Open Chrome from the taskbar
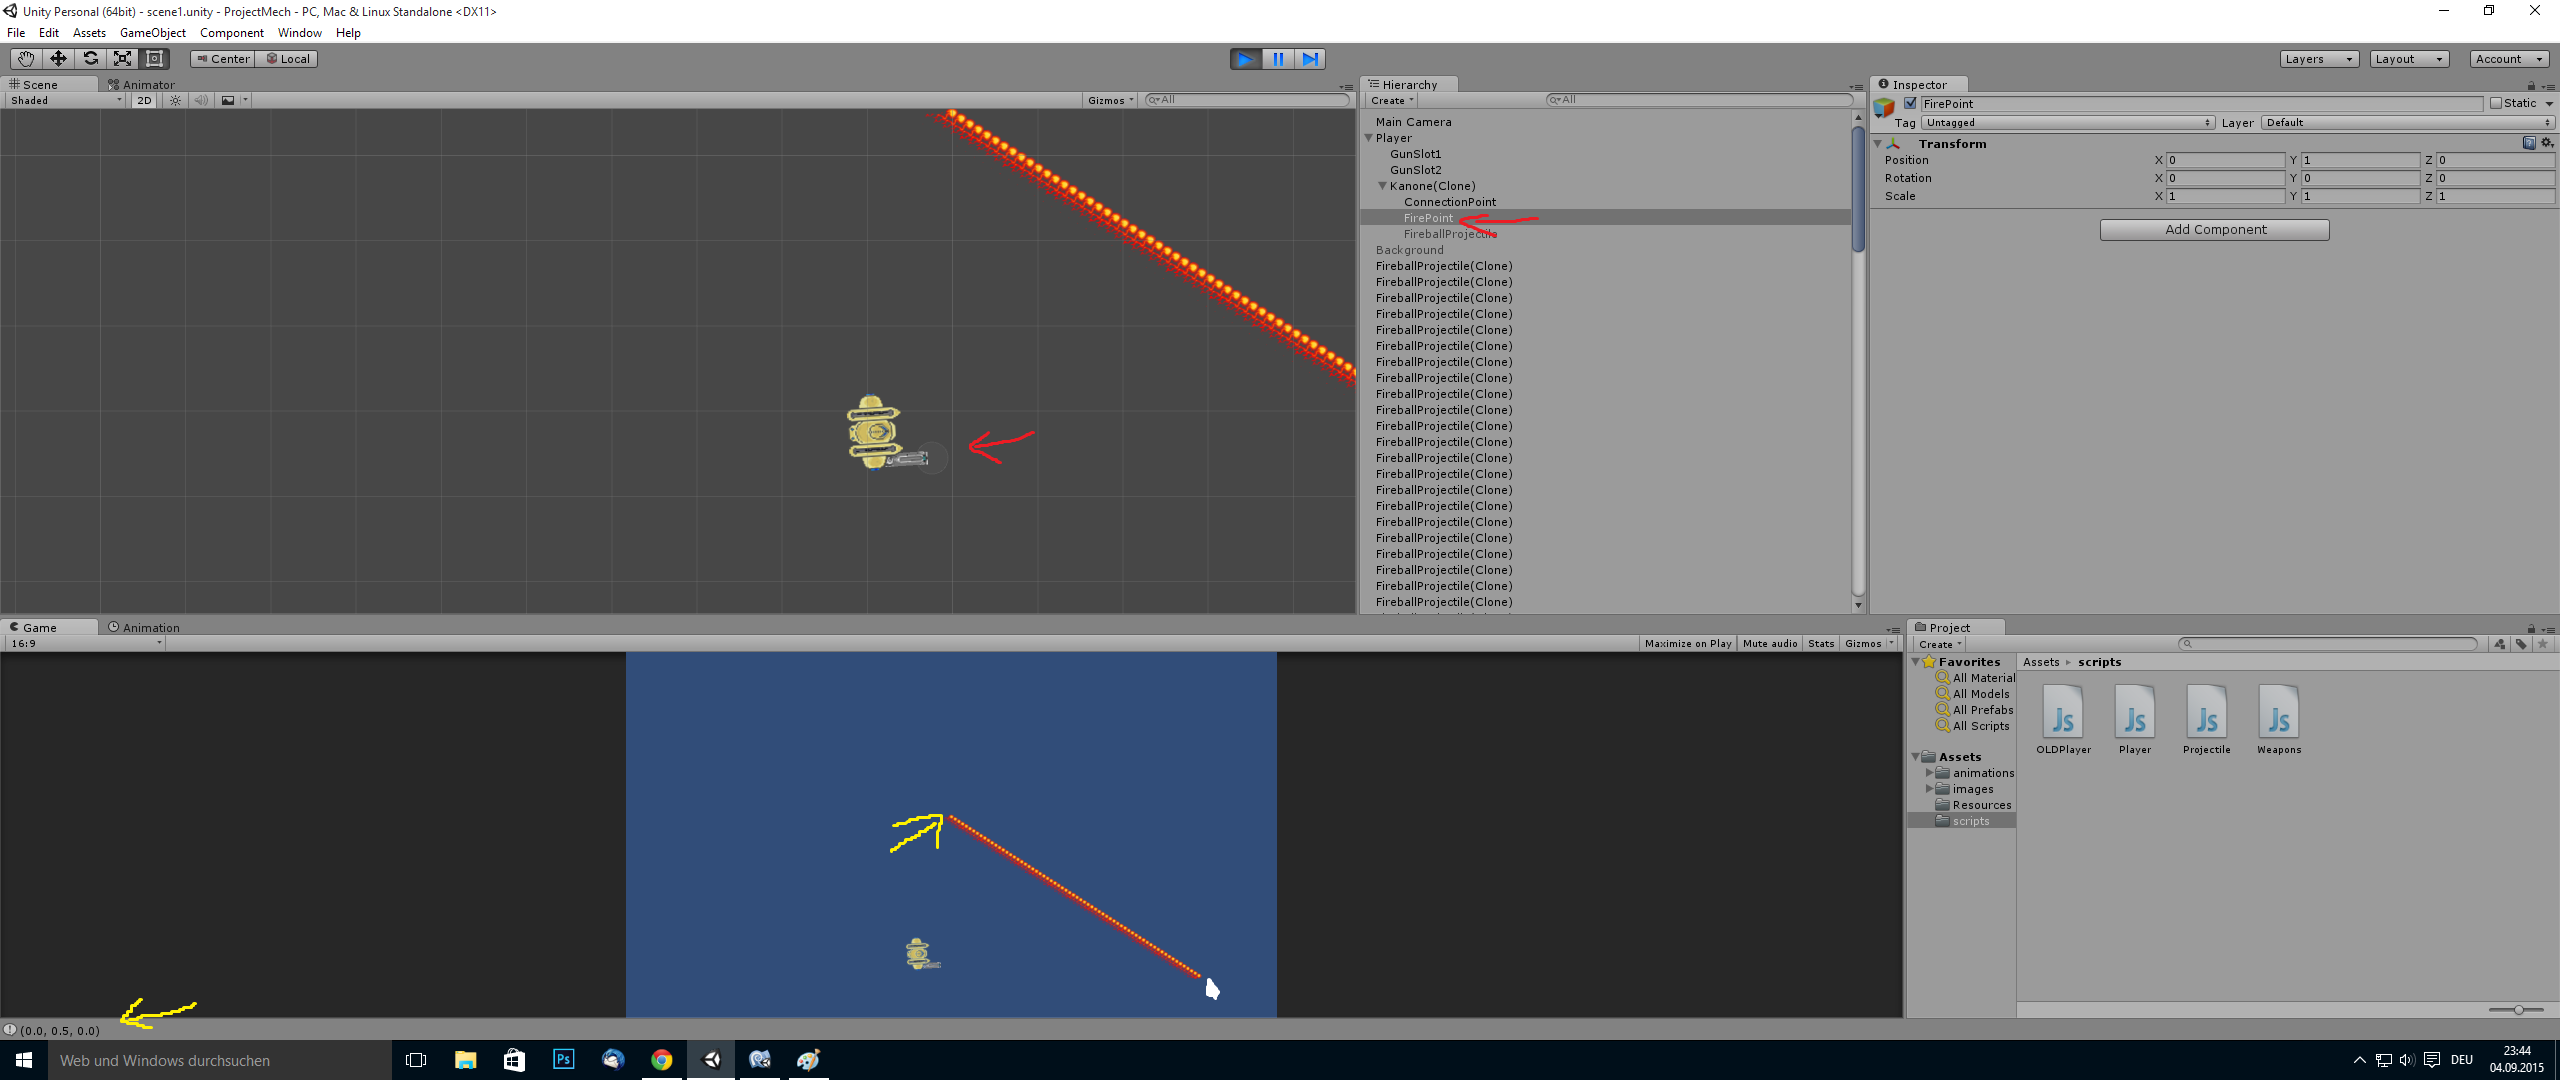Image resolution: width=2560 pixels, height=1080 pixels. (661, 1060)
